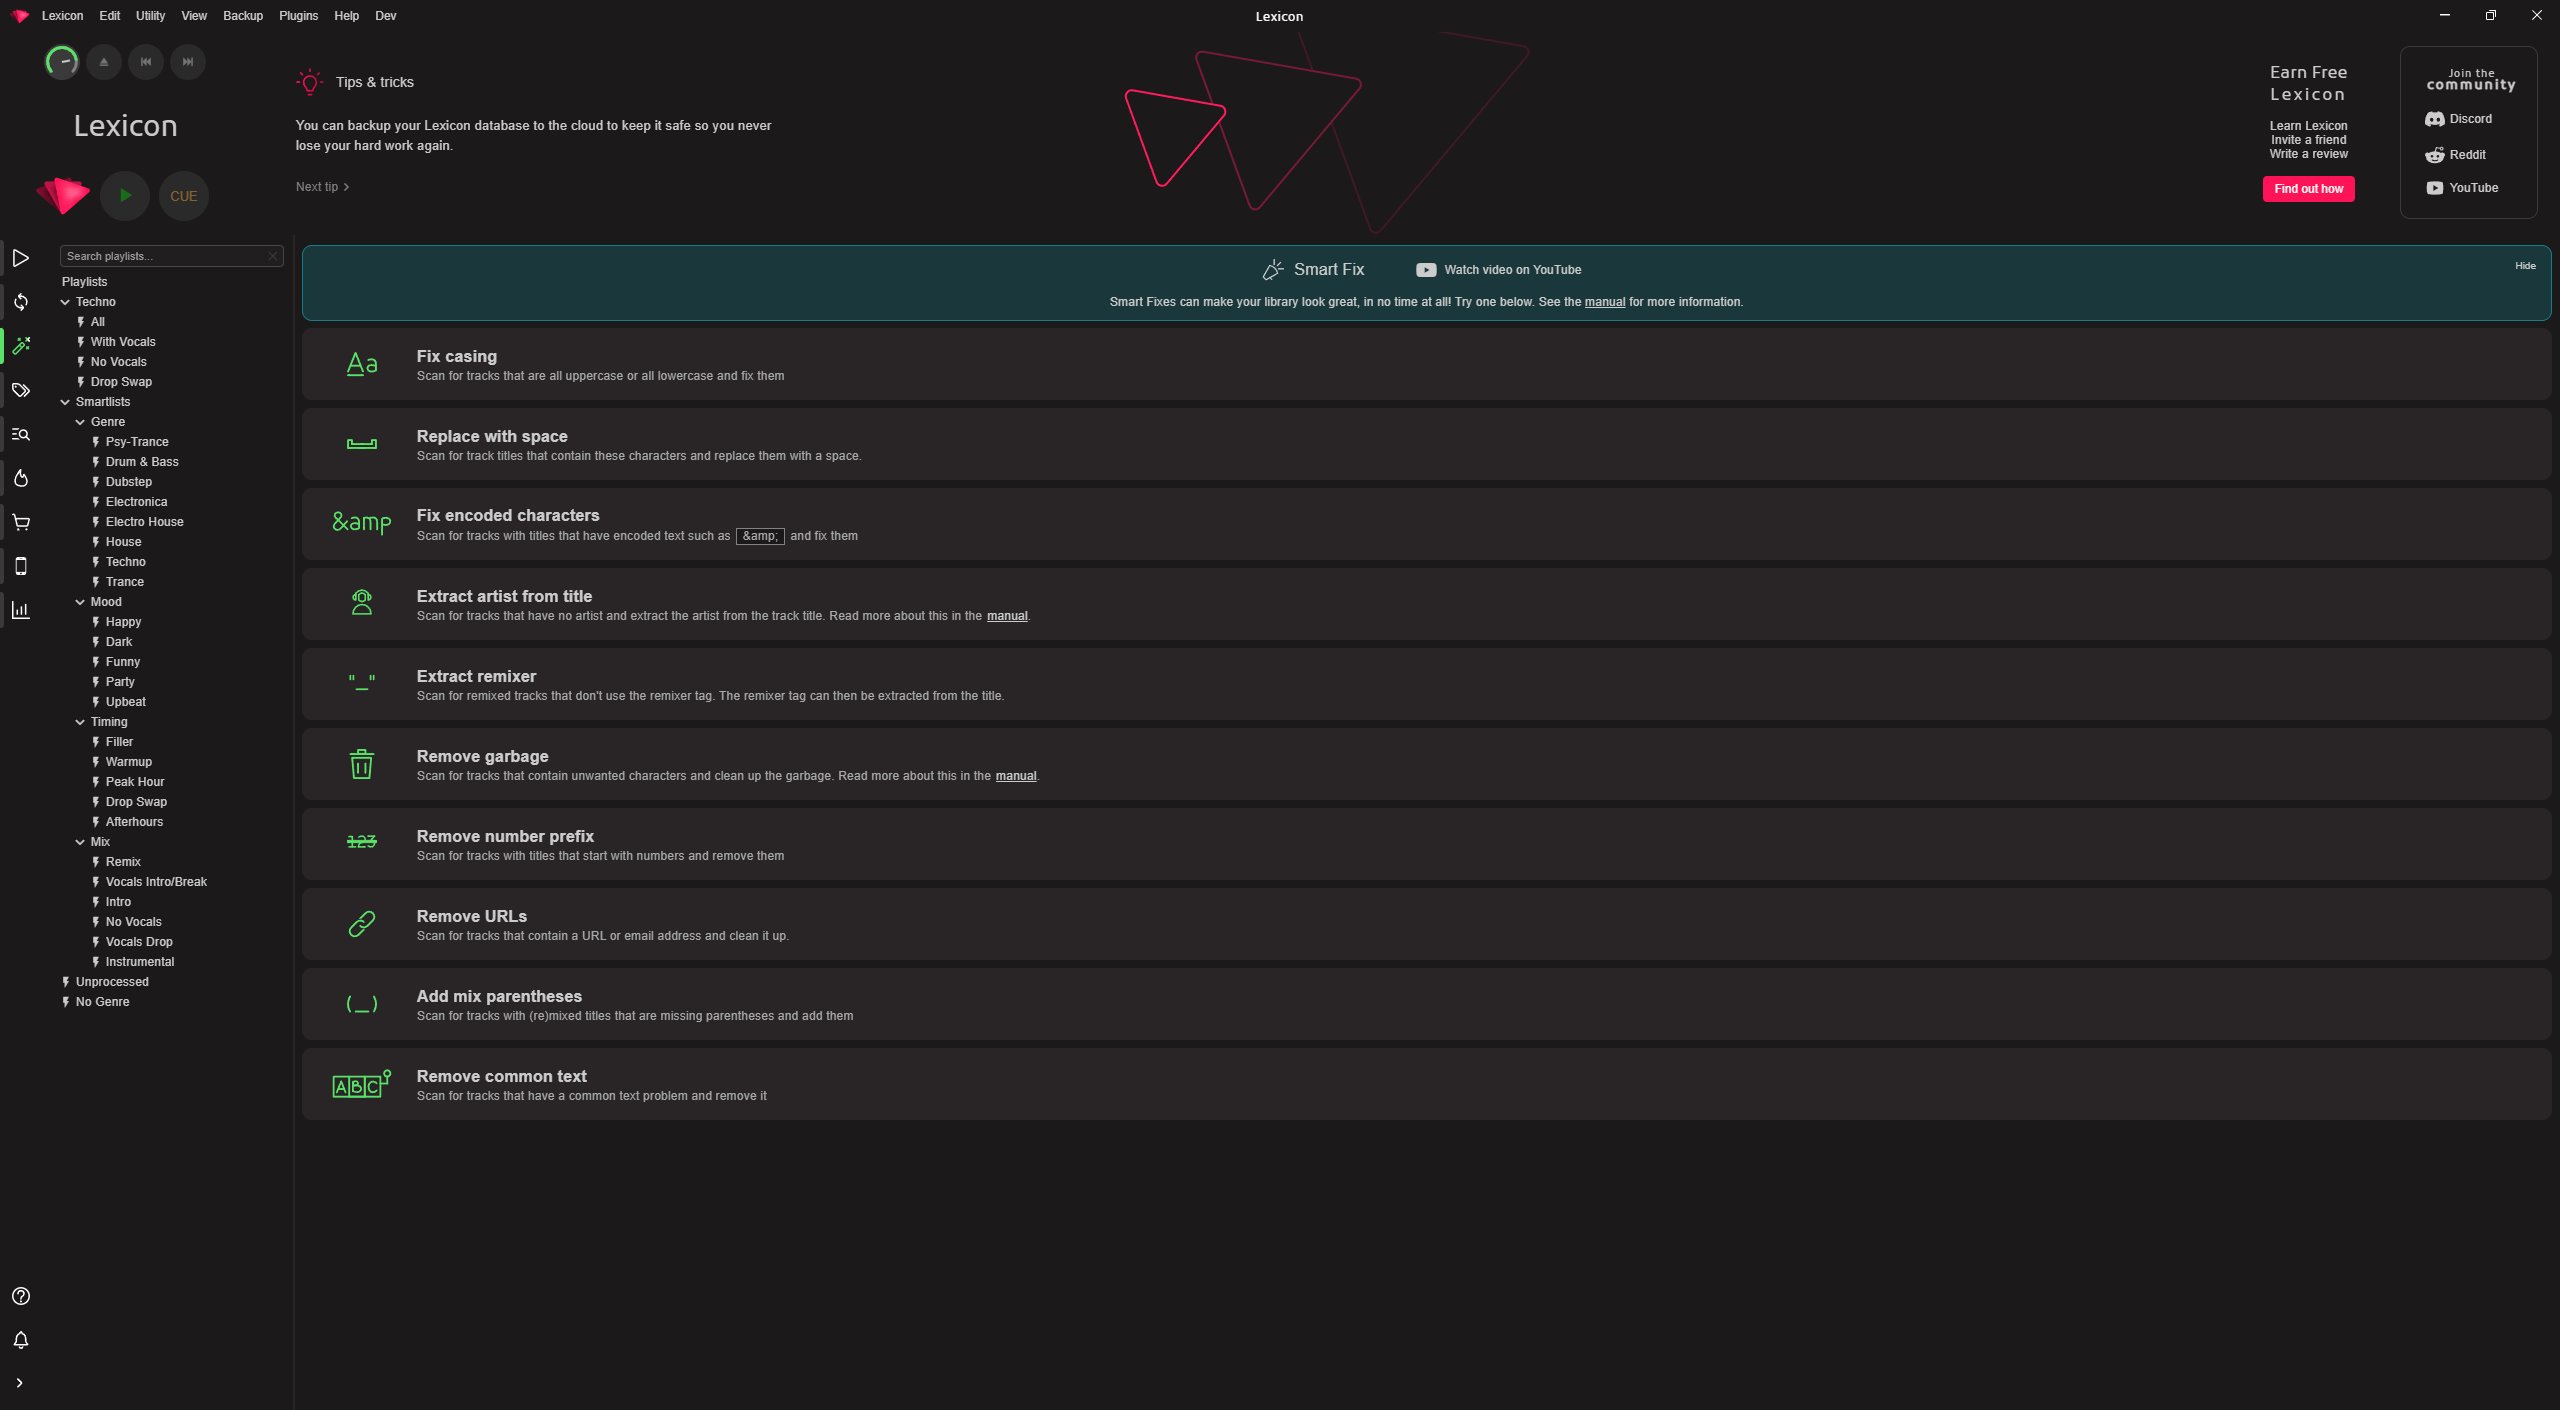Click the notification bell at the bottom left

21,1340
